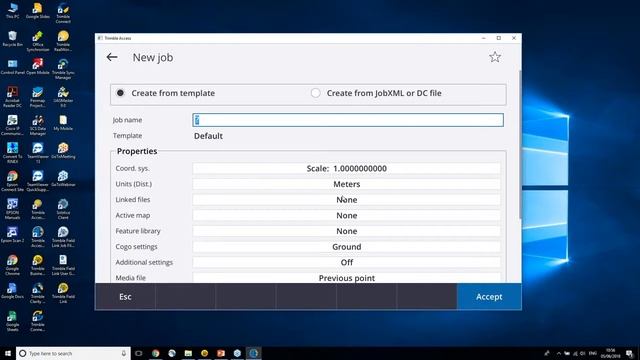
Task: Open Media file Previous point property
Action: tap(347, 278)
